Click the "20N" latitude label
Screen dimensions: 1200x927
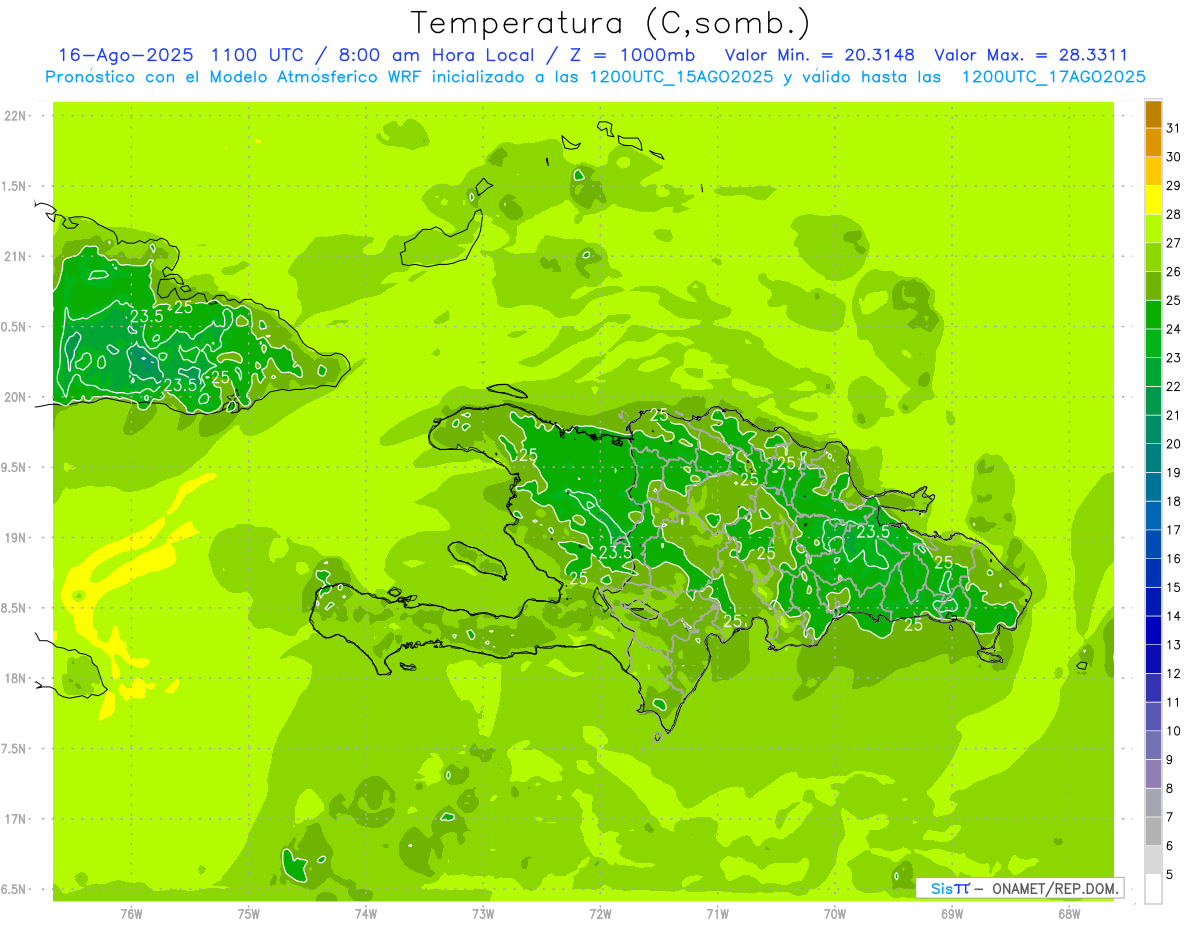pyautogui.click(x=15, y=397)
